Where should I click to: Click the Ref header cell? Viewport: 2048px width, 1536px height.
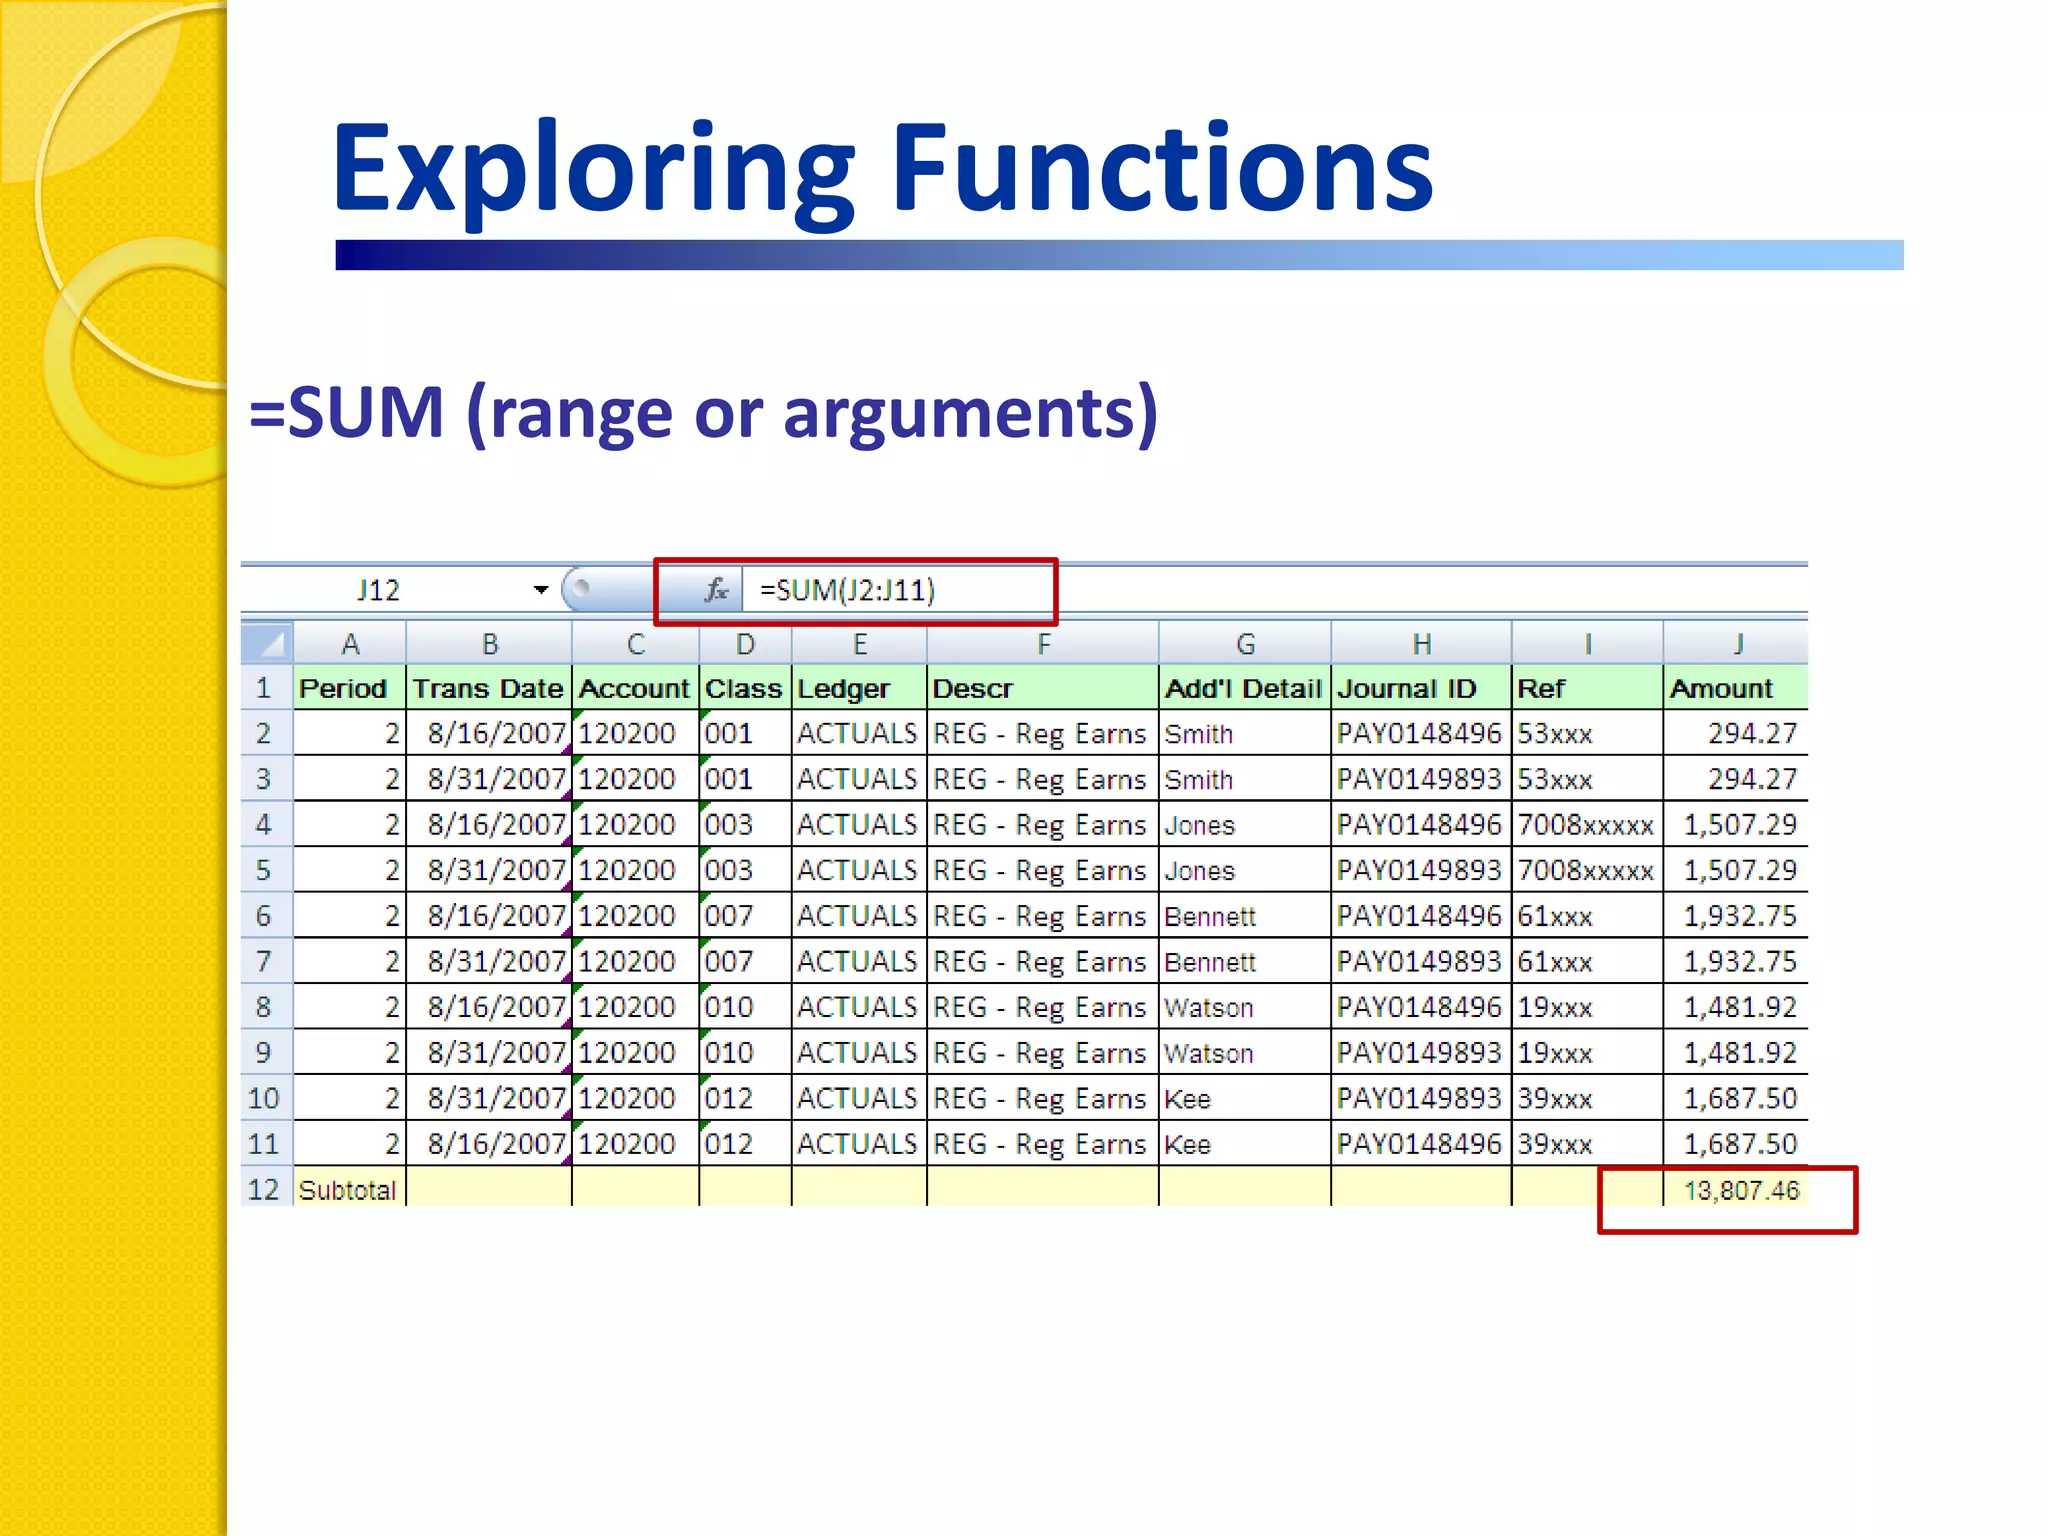tap(1587, 688)
